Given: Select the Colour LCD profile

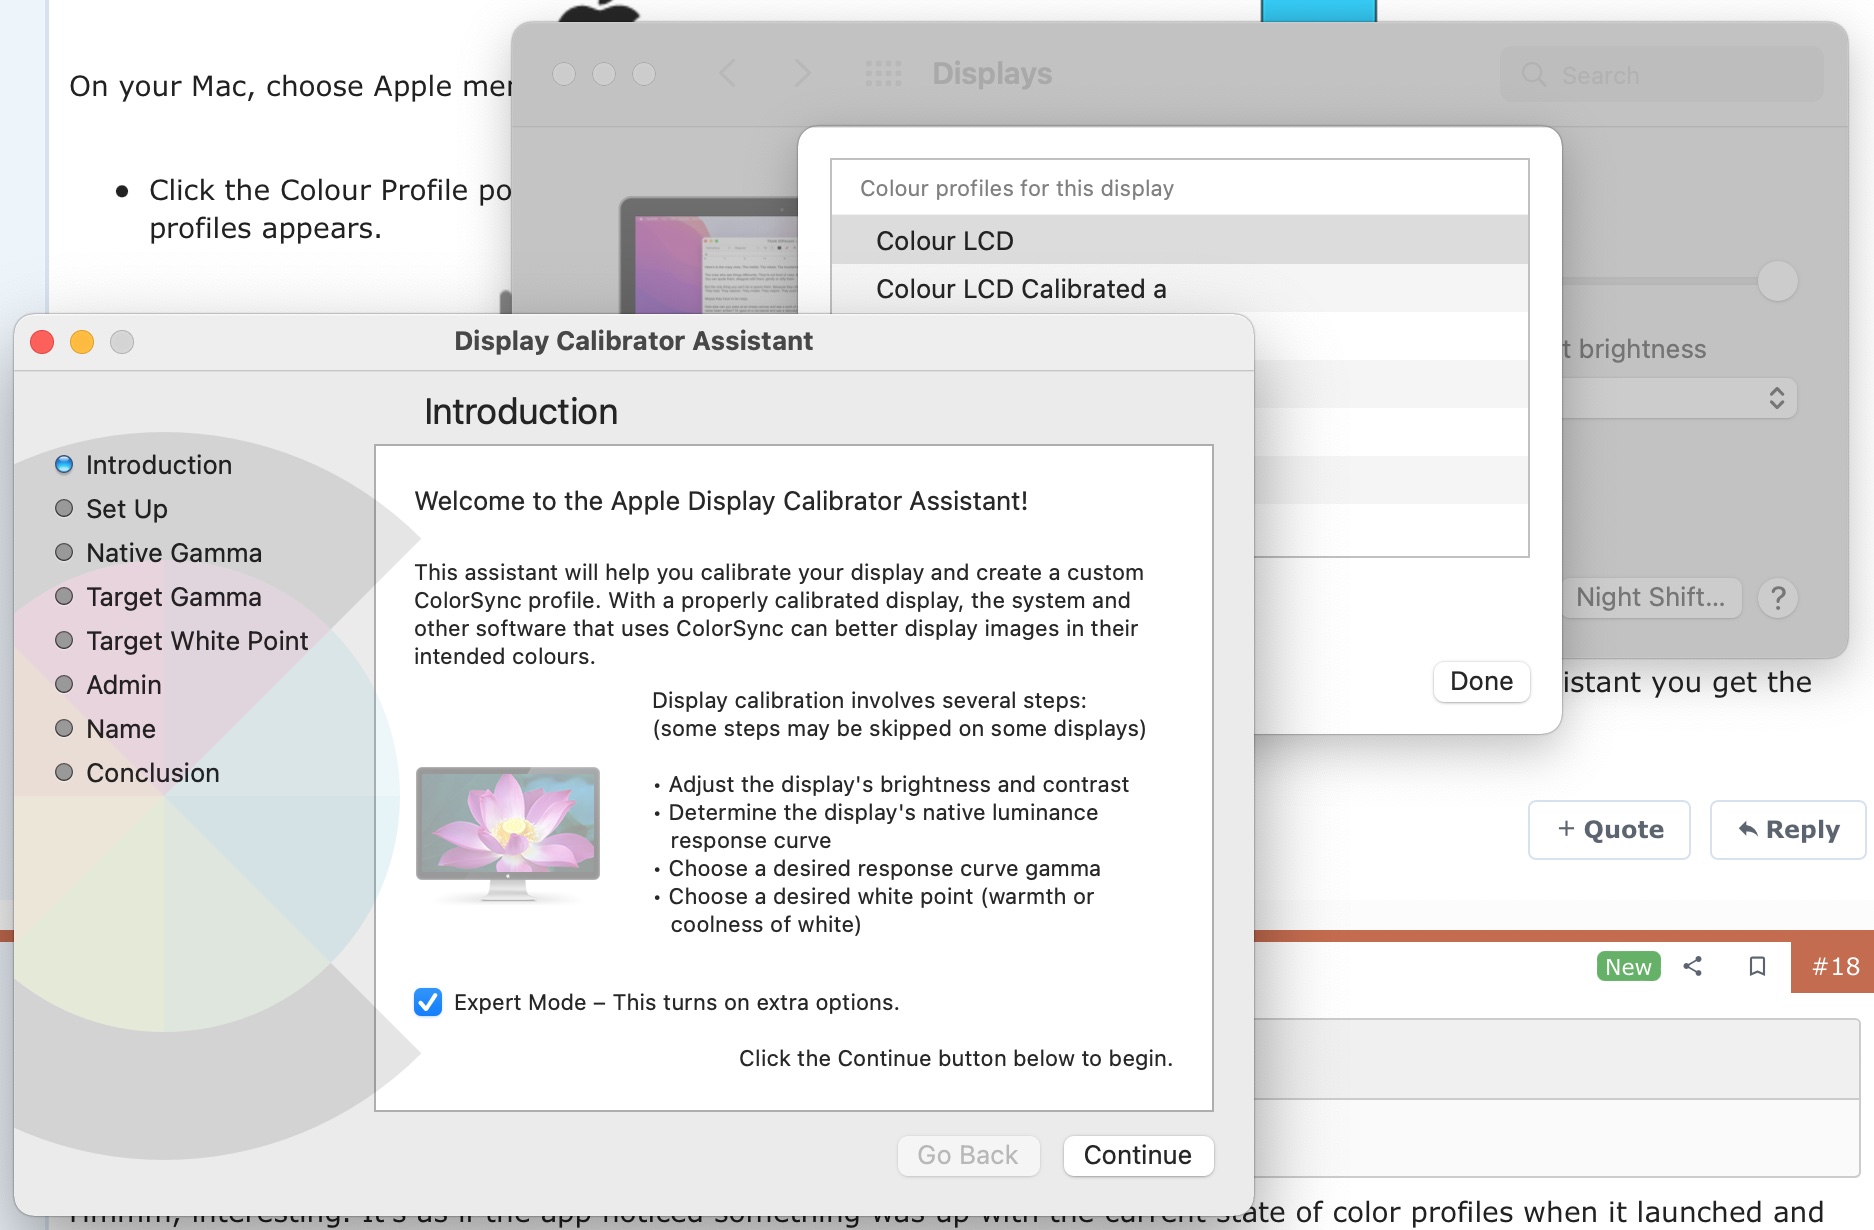Looking at the screenshot, I should (1179, 240).
